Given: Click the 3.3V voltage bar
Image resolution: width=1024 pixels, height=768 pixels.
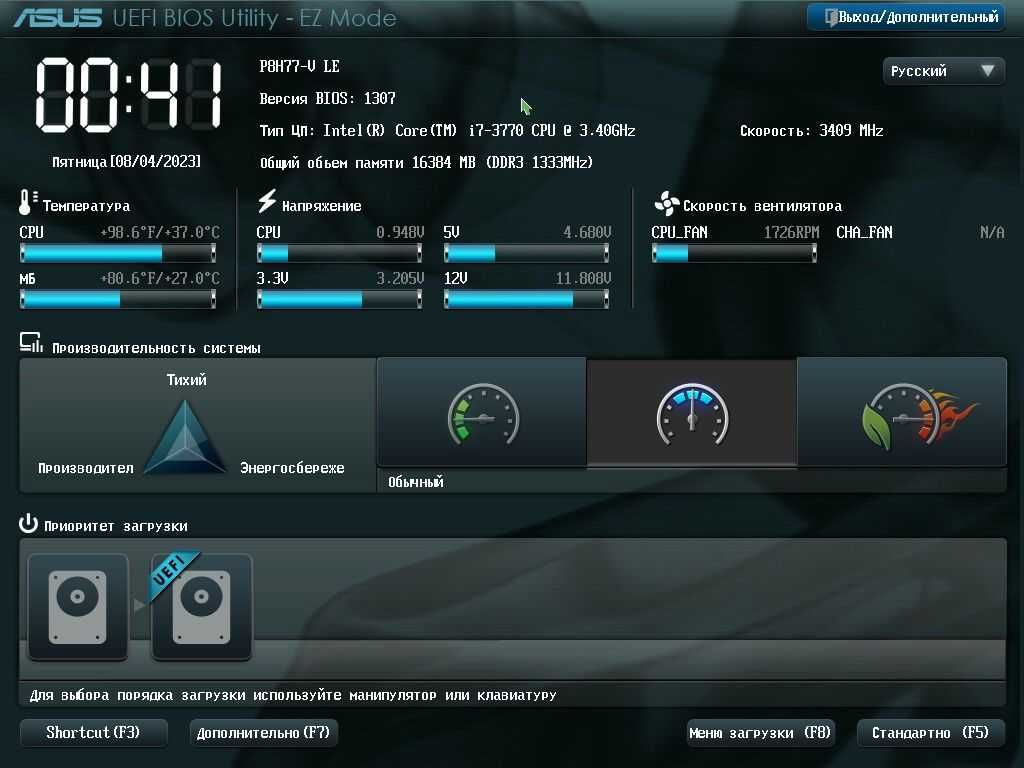Looking at the screenshot, I should (340, 299).
